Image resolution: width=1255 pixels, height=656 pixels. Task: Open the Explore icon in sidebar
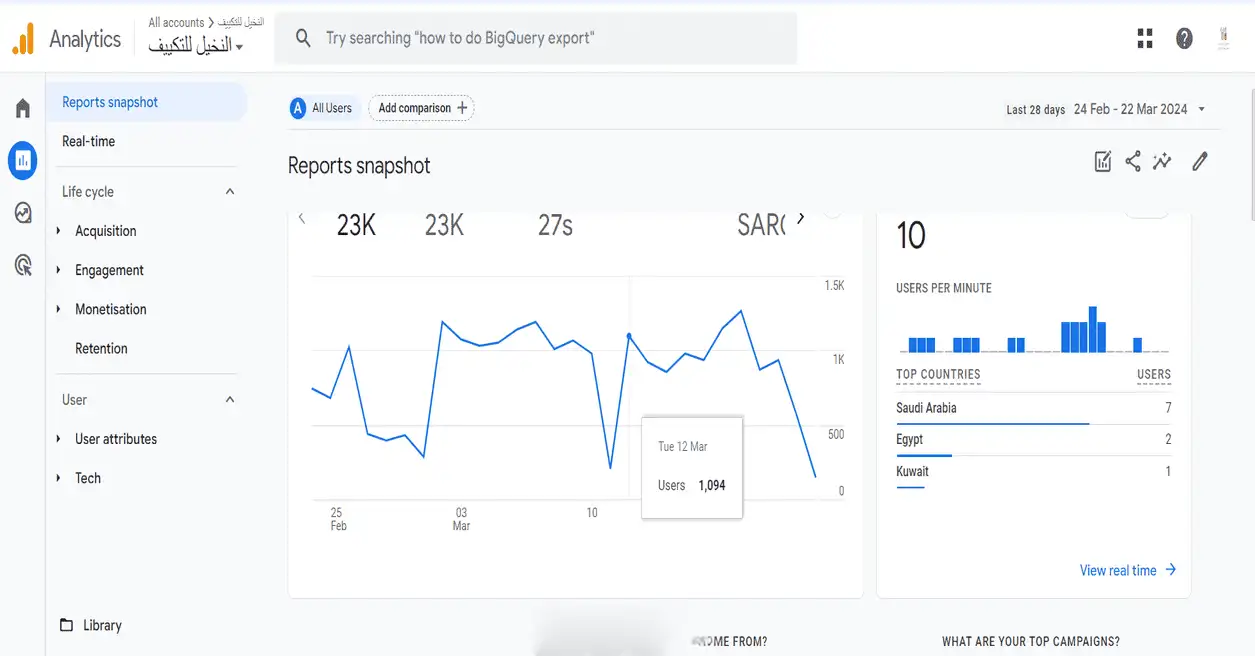point(23,212)
